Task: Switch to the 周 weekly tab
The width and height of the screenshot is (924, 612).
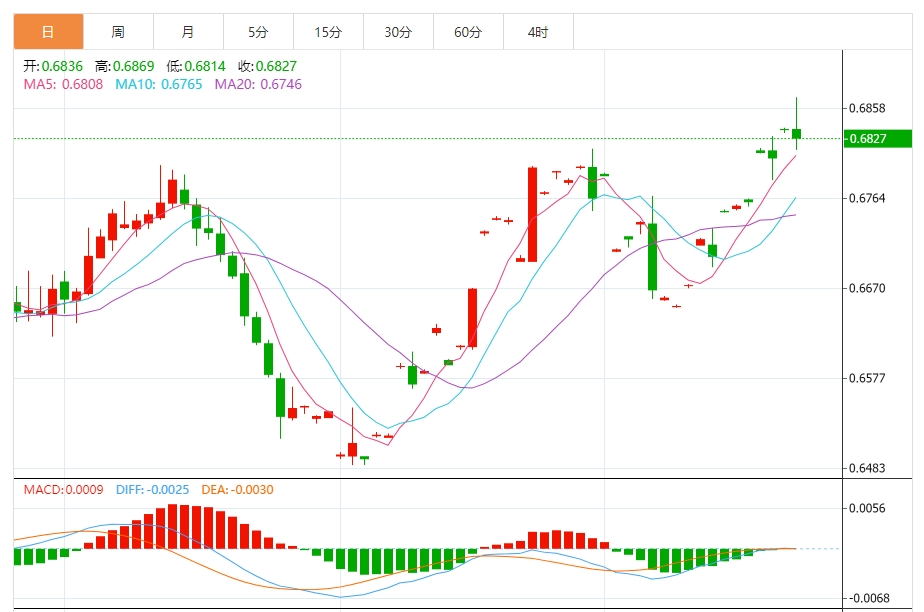Action: (118, 32)
